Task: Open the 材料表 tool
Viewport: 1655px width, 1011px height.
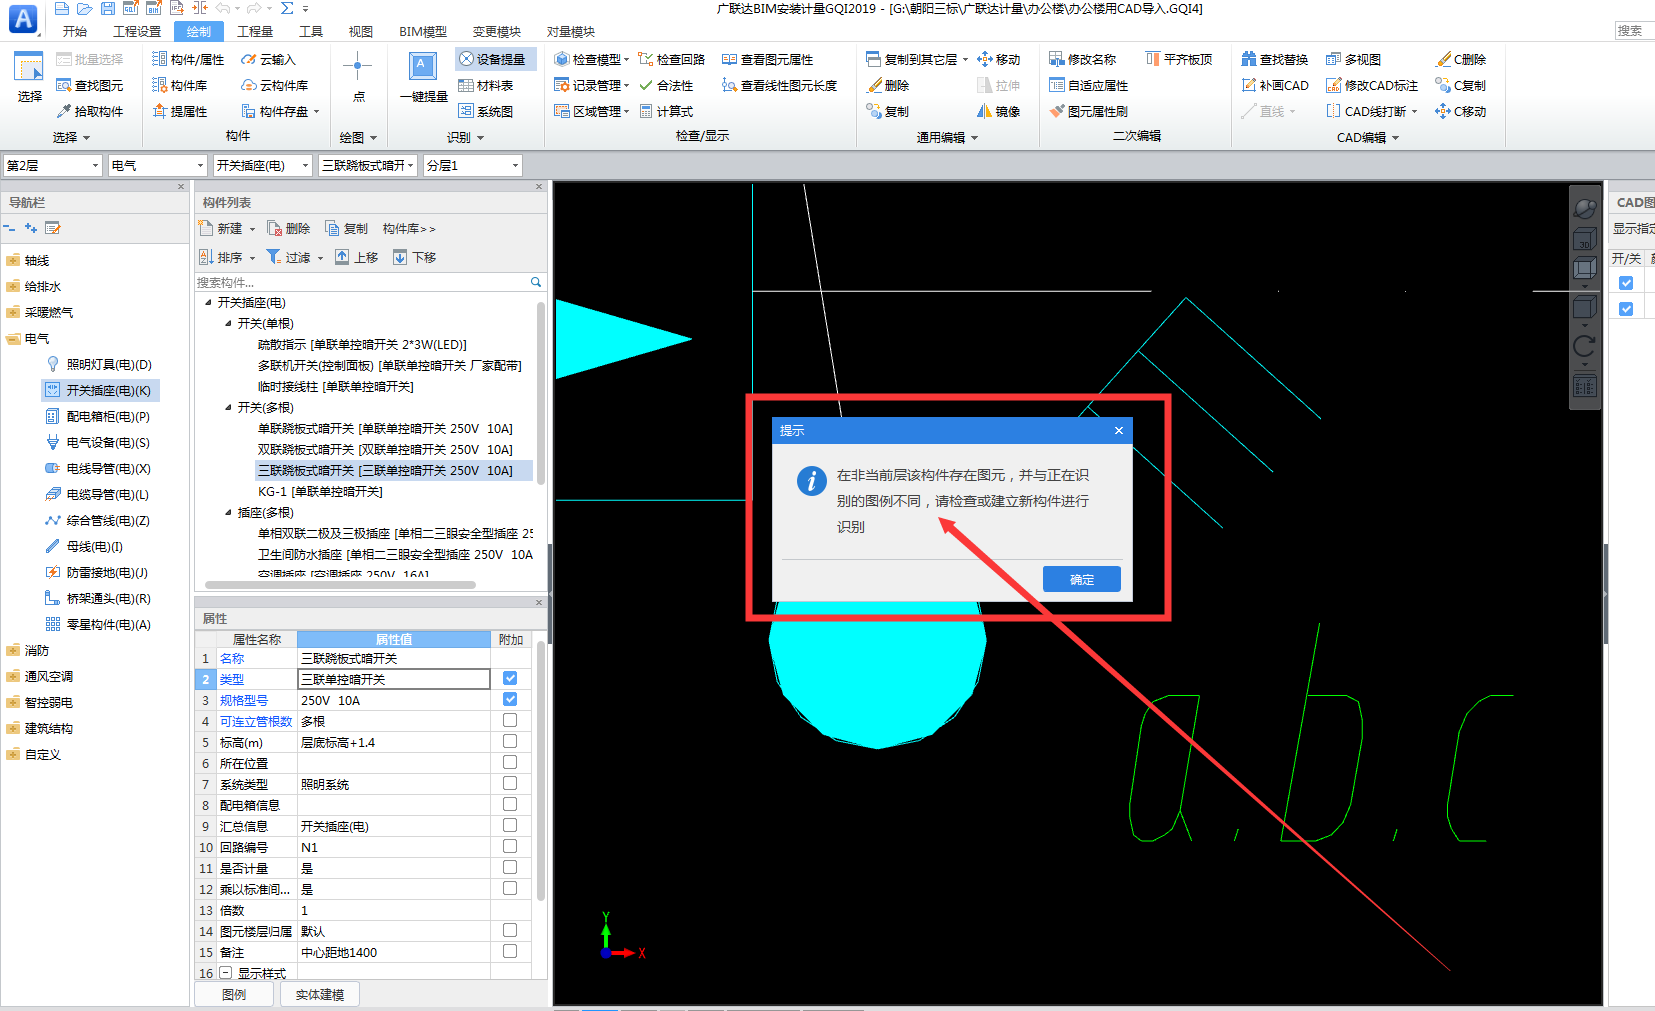Action: (x=486, y=85)
